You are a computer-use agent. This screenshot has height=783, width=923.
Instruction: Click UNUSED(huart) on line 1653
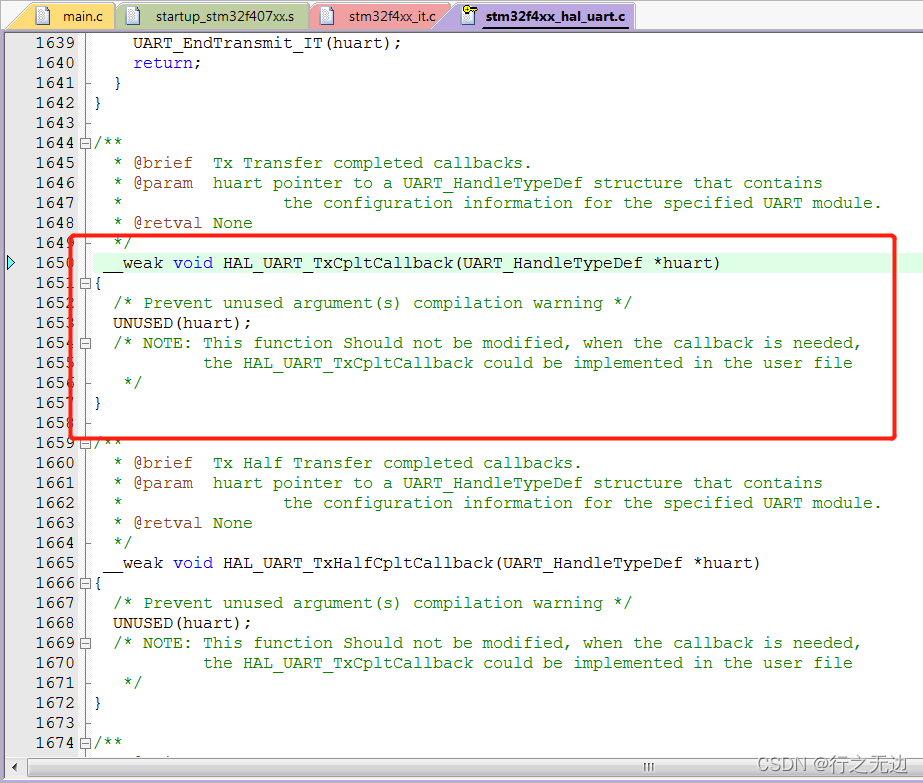tap(182, 323)
